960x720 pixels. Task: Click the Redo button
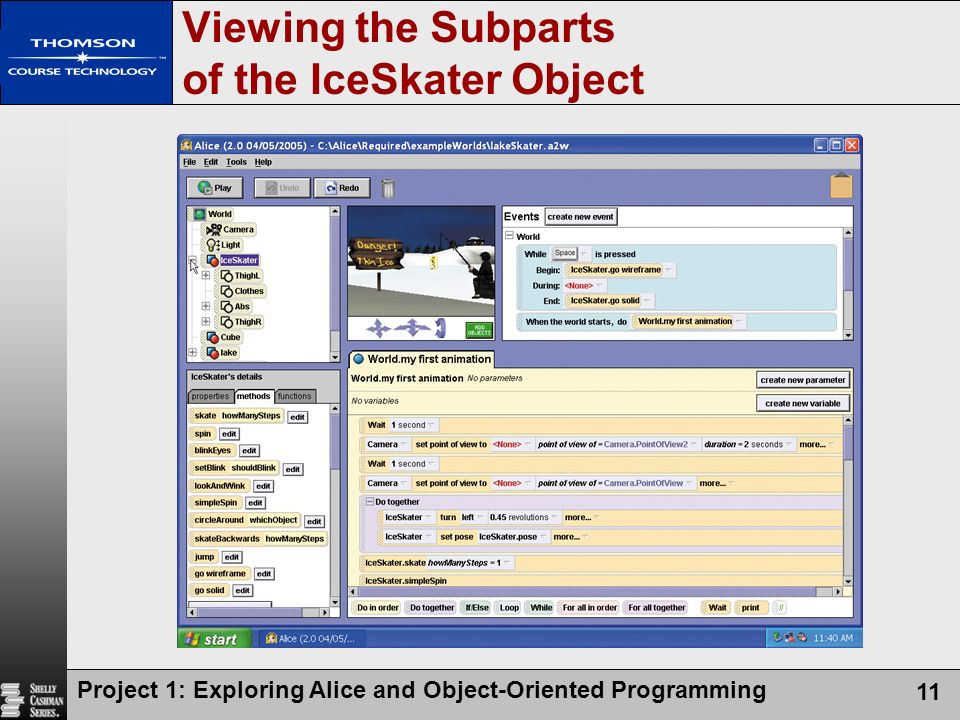(x=342, y=188)
